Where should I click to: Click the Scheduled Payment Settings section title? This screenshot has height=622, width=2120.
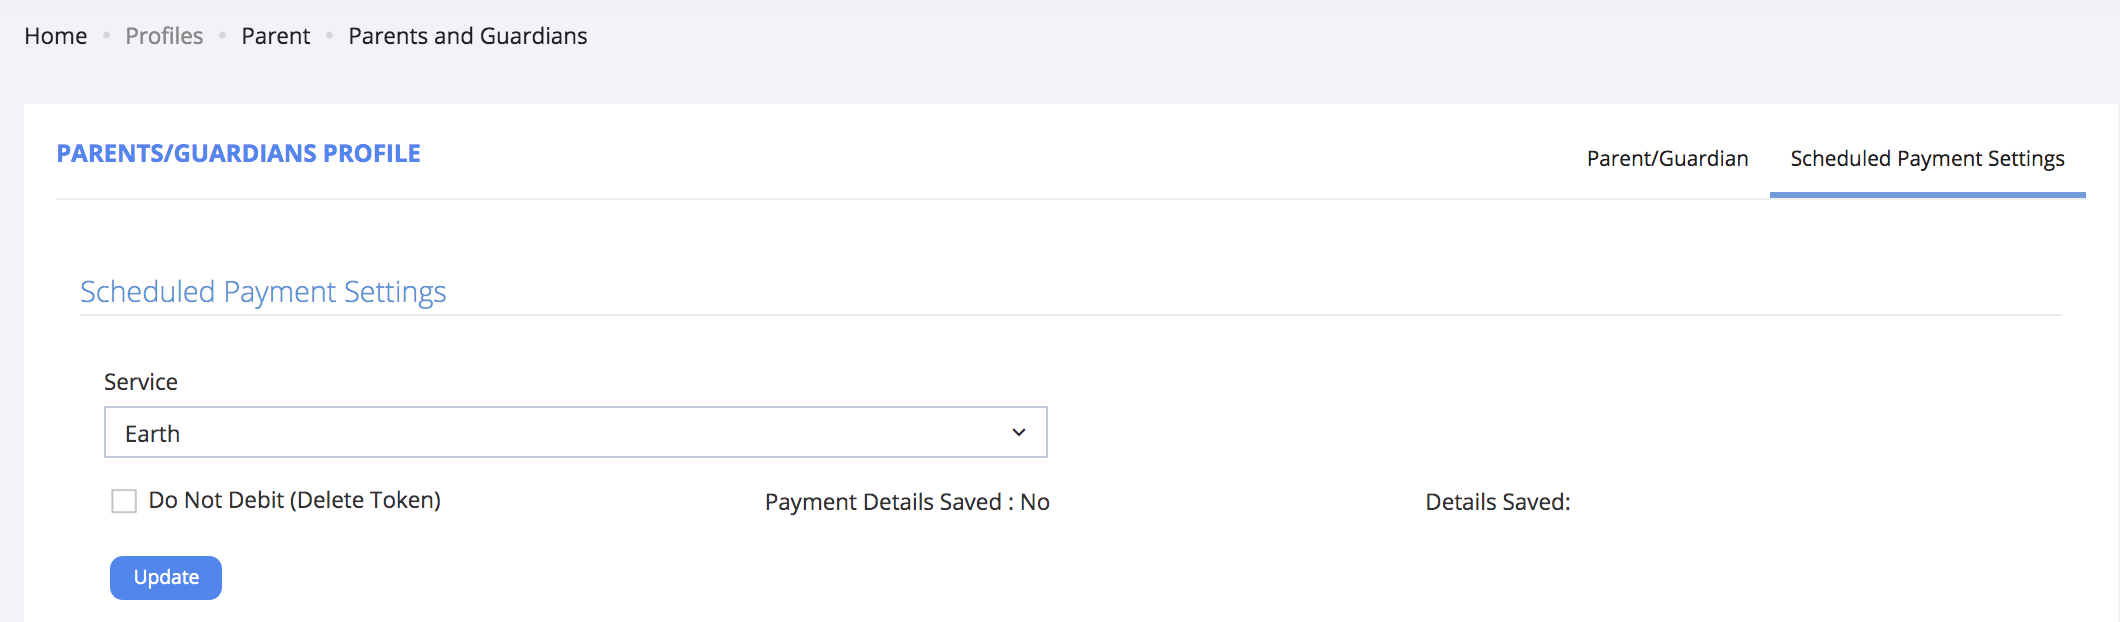click(263, 291)
